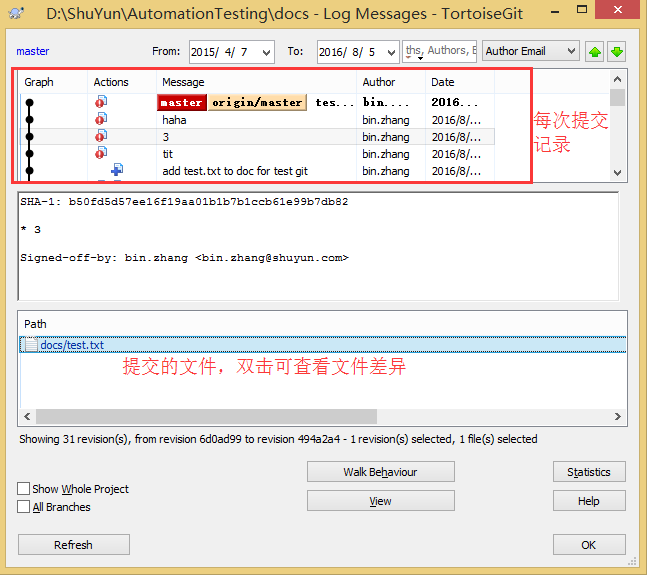Click the left arrow of the file list scrollbar

[x=27, y=416]
